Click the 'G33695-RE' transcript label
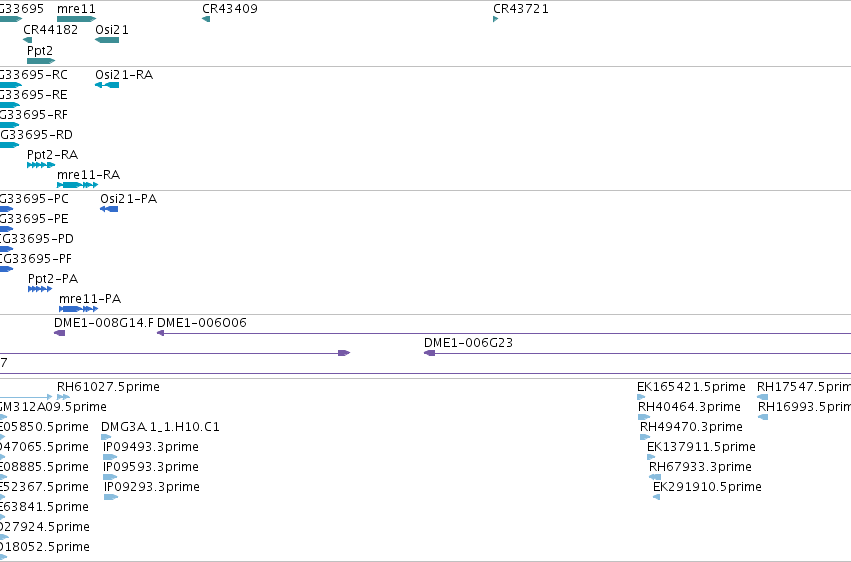Screen dimensions: 851x562 coord(34,94)
